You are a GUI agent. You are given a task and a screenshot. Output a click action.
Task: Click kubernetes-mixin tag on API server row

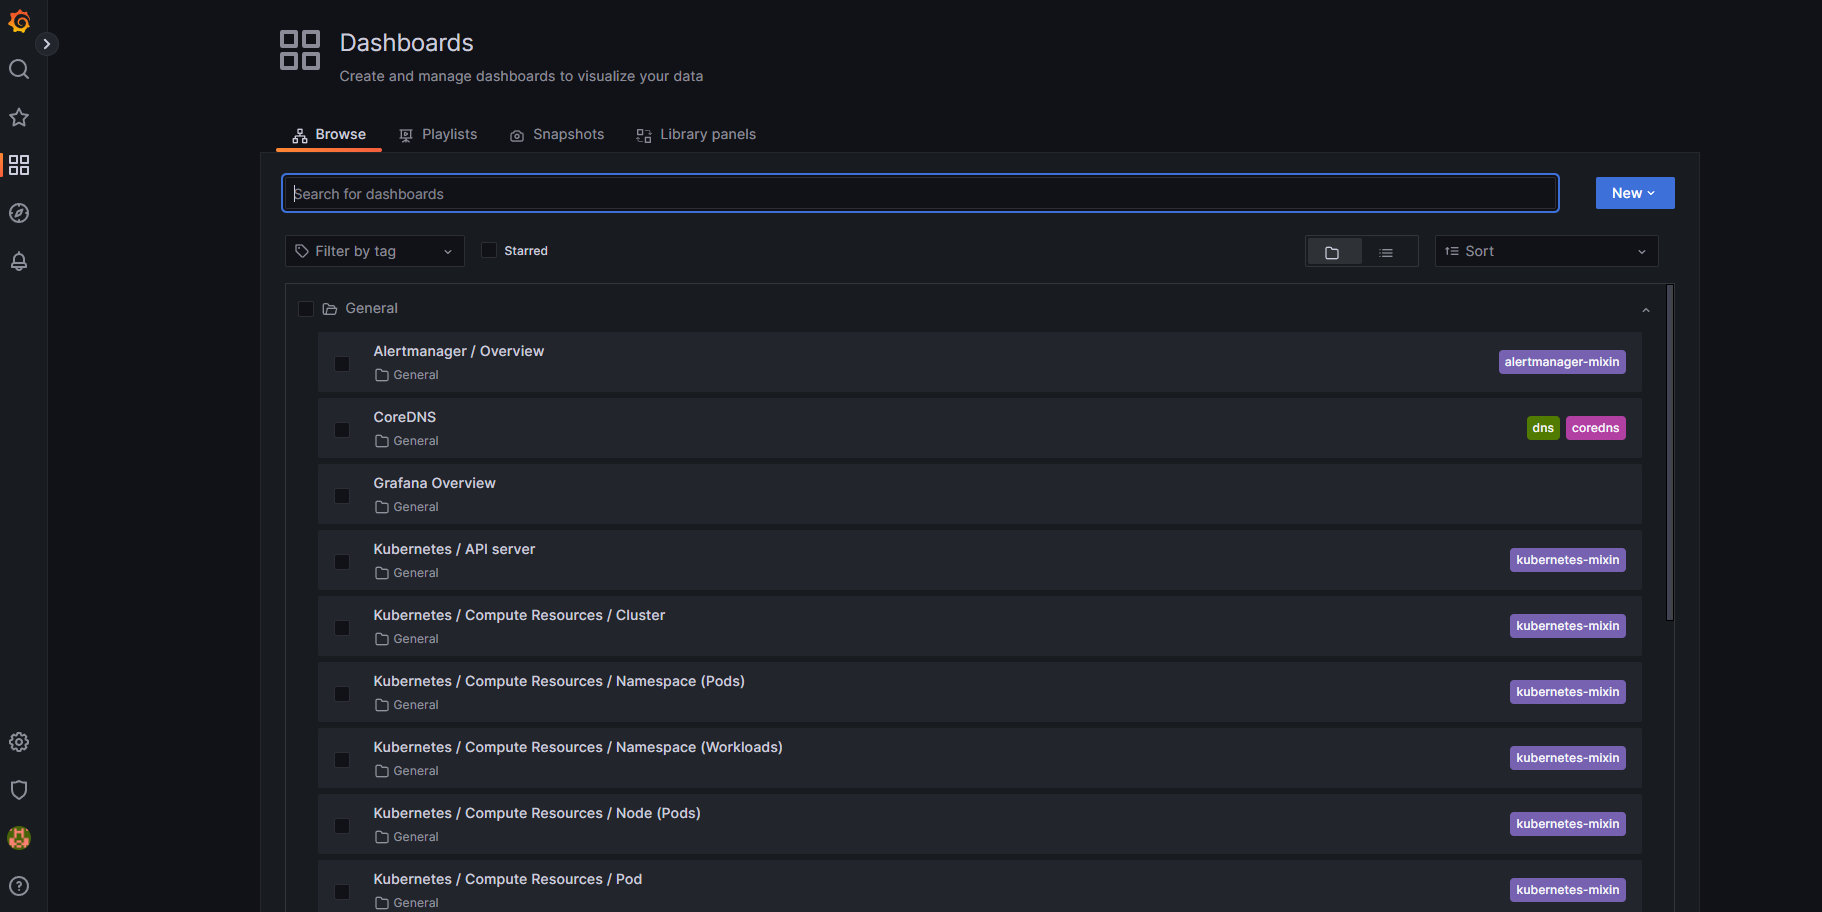1567,560
